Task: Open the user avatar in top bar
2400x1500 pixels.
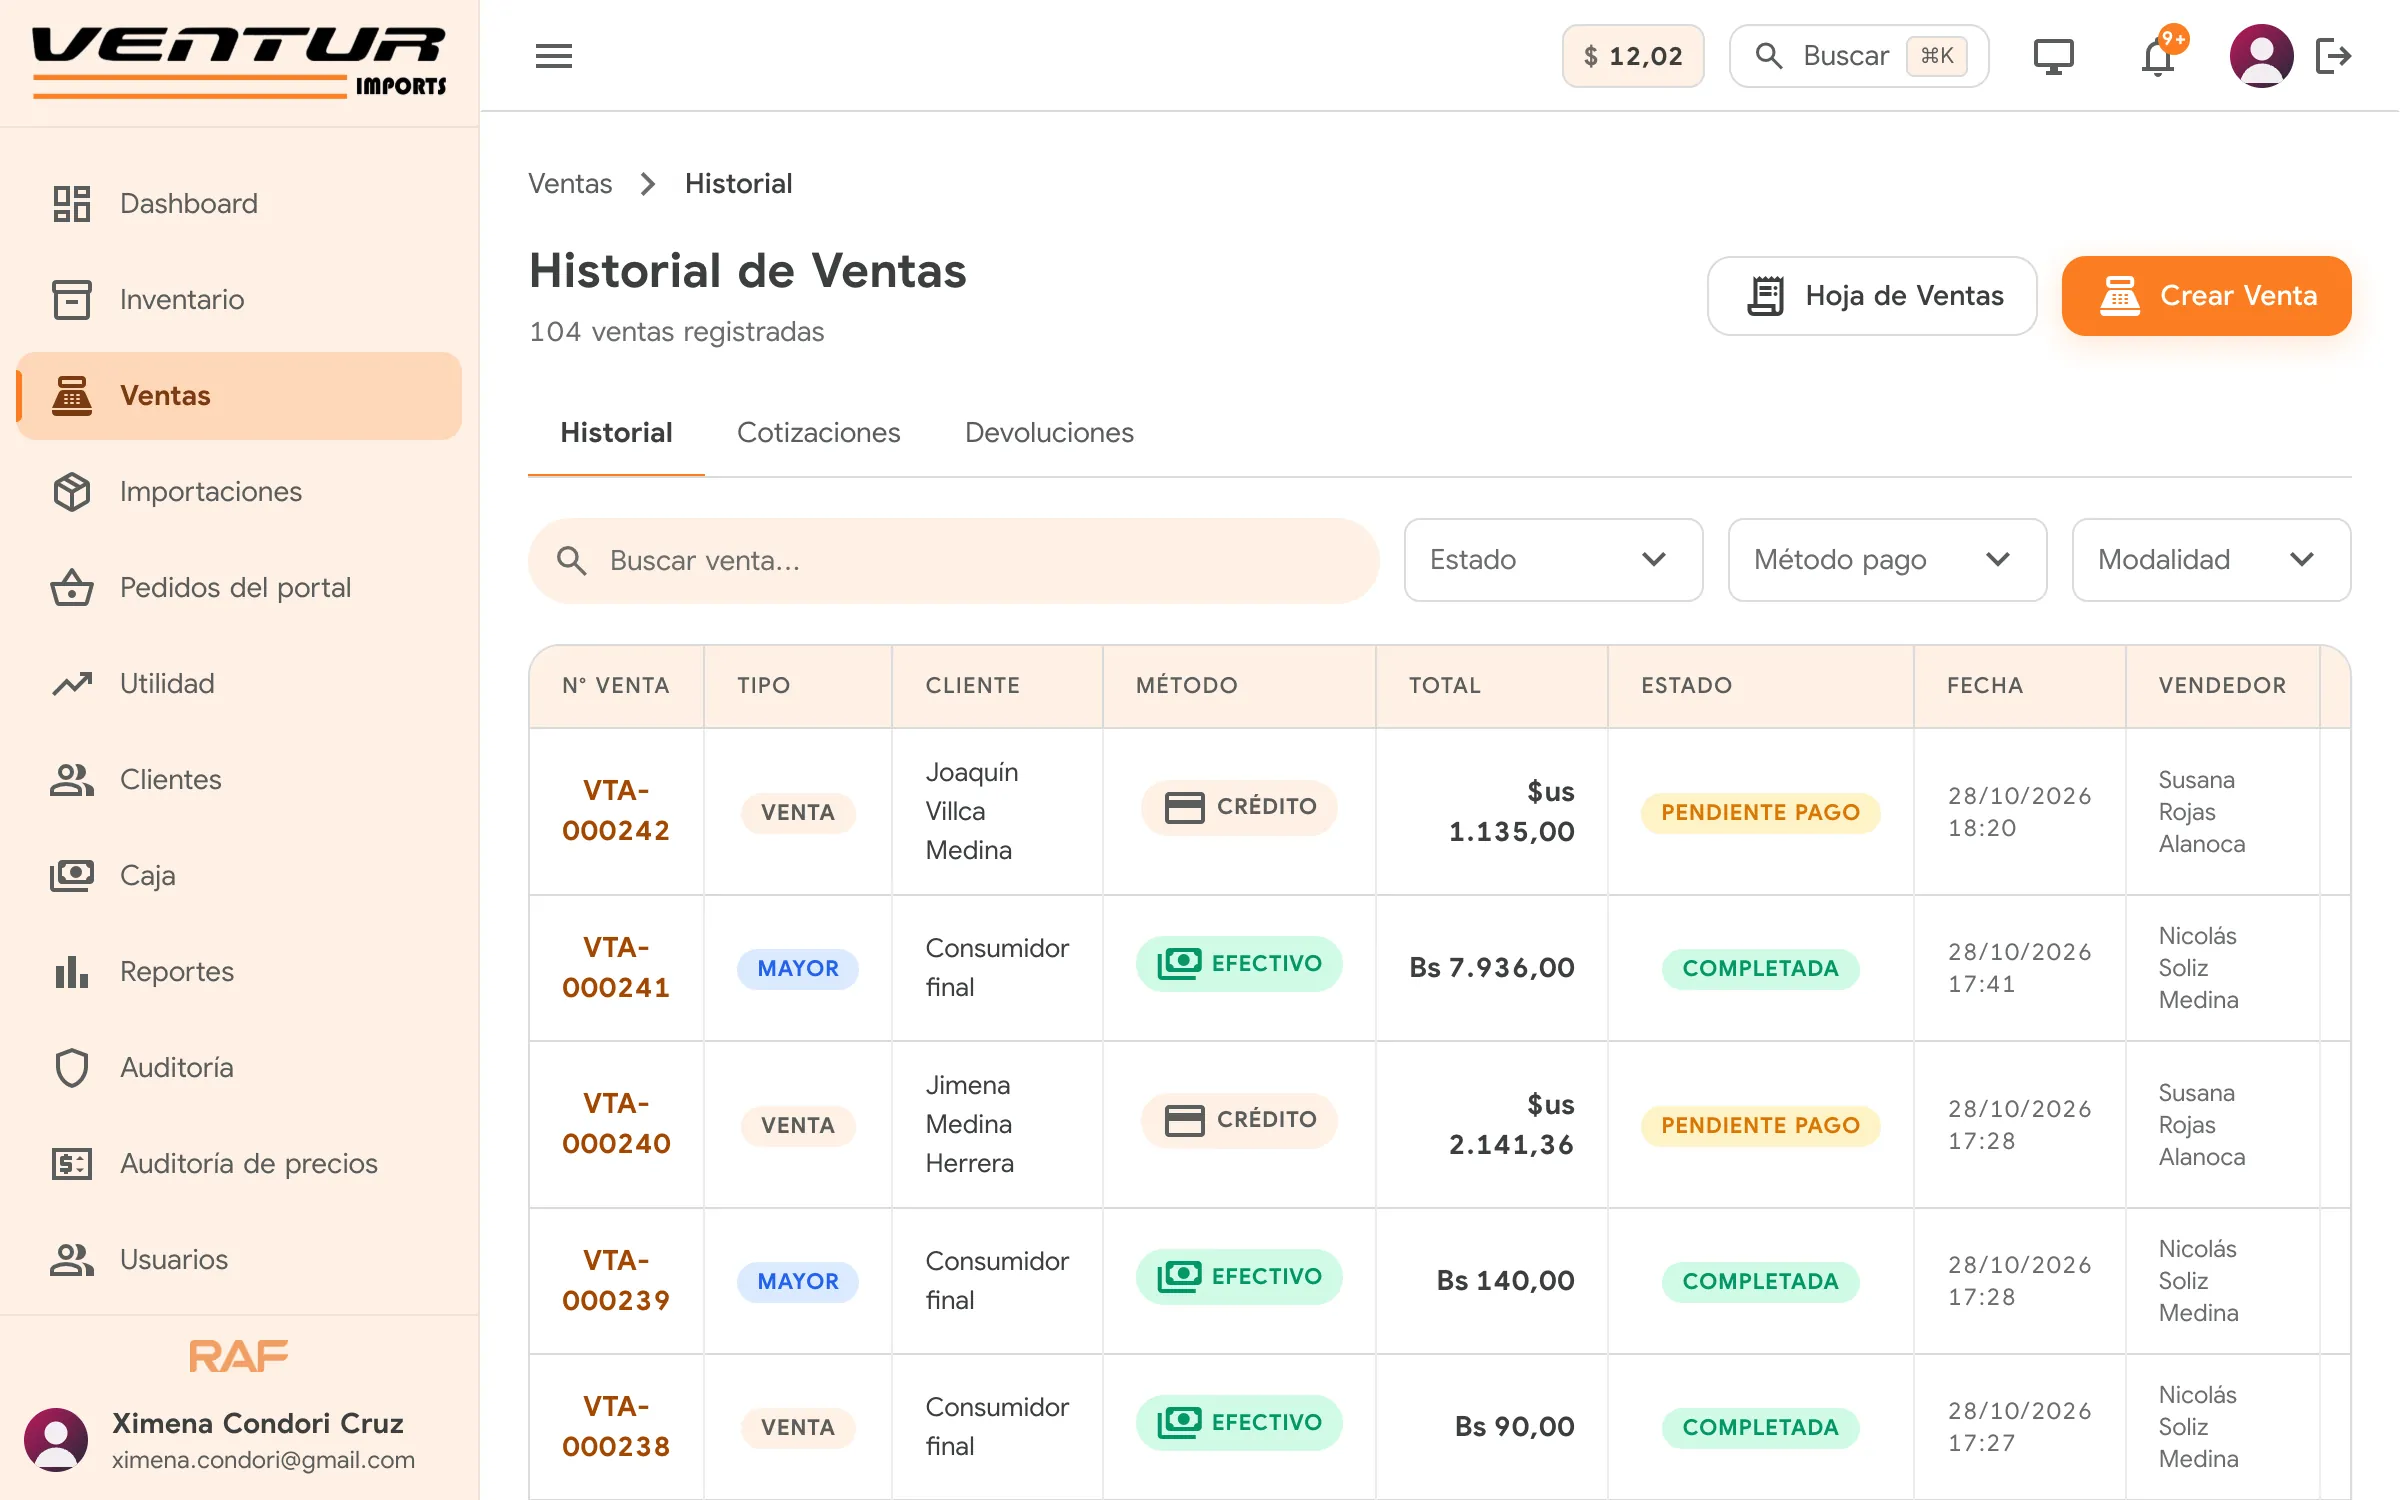Action: pos(2262,56)
